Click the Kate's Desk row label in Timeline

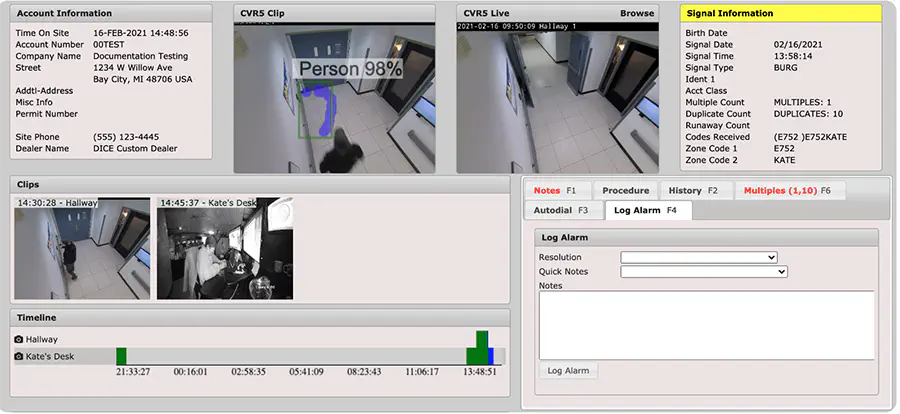click(50, 357)
